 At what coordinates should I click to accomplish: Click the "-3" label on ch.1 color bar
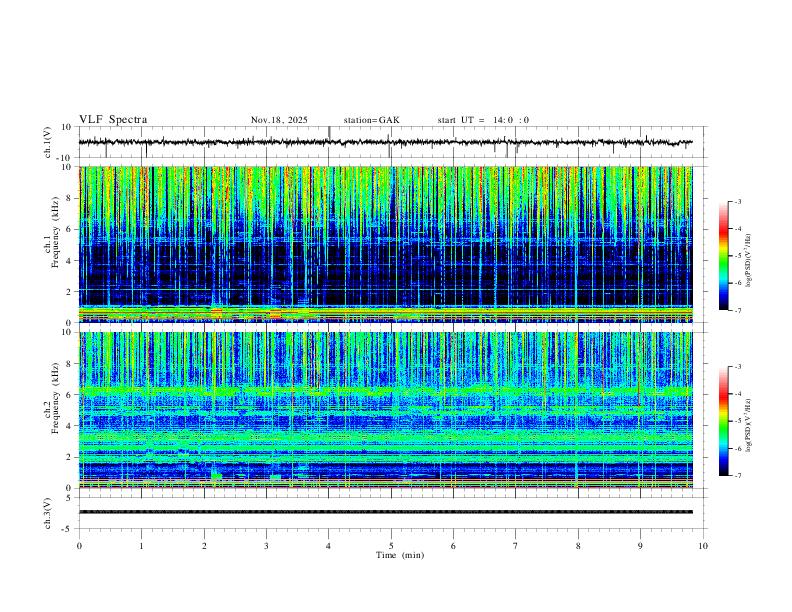point(737,202)
